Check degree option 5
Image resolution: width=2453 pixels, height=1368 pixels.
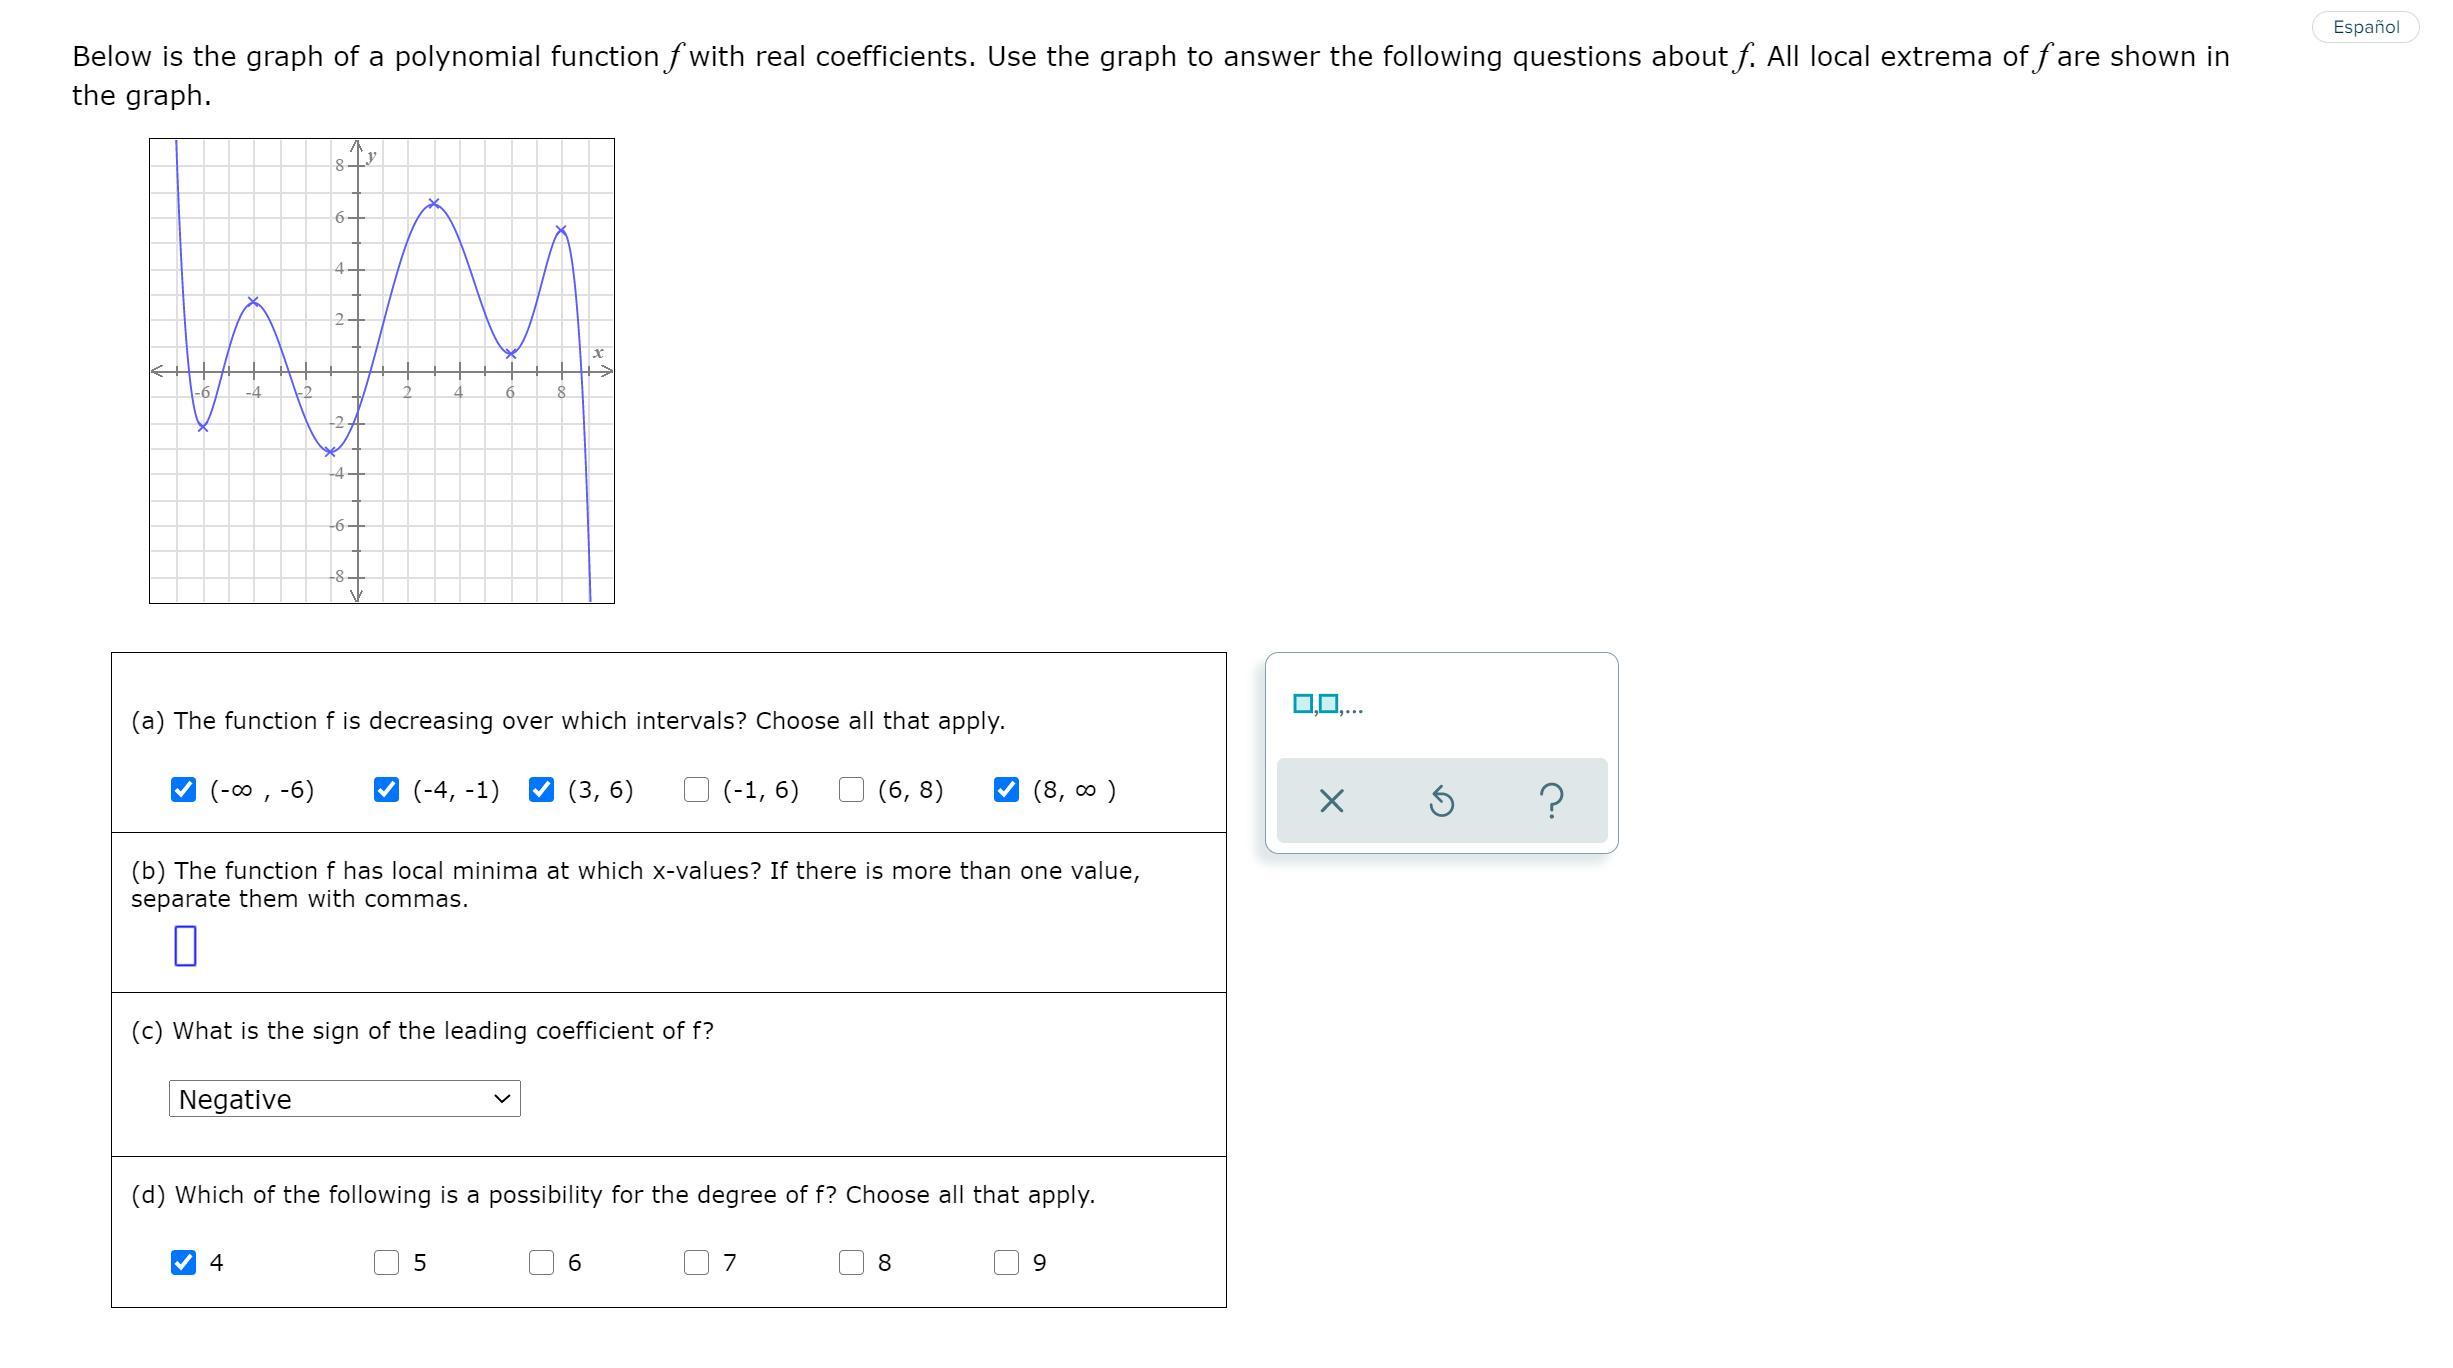tap(386, 1263)
